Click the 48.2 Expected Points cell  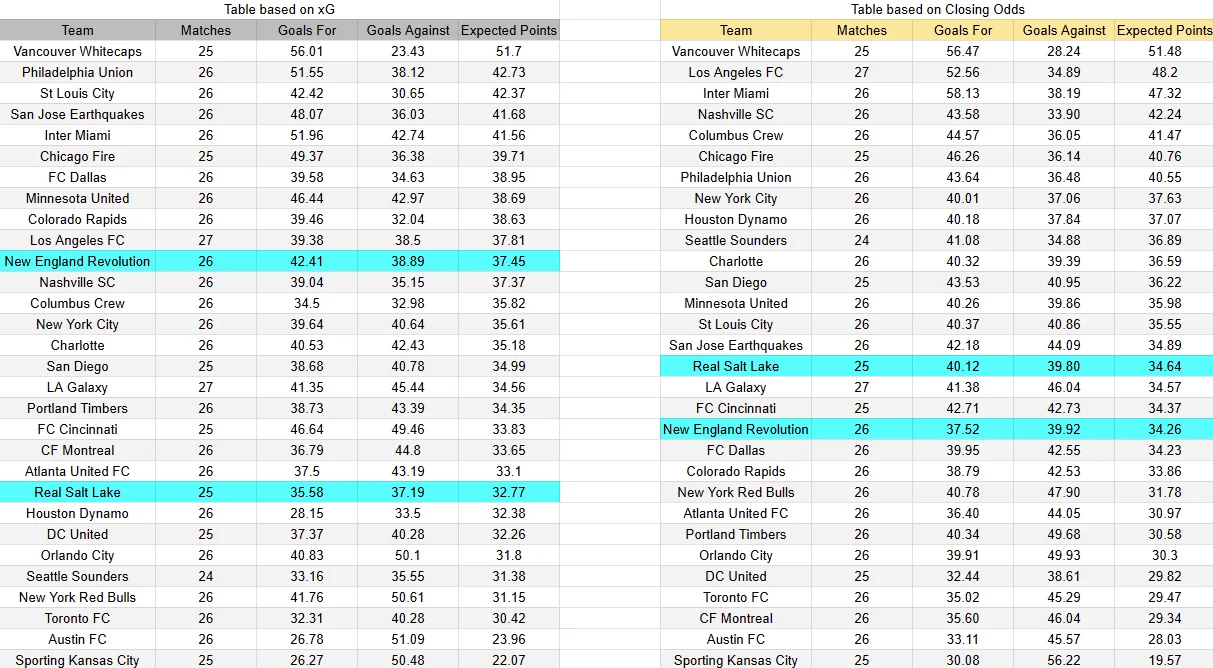click(x=1164, y=72)
